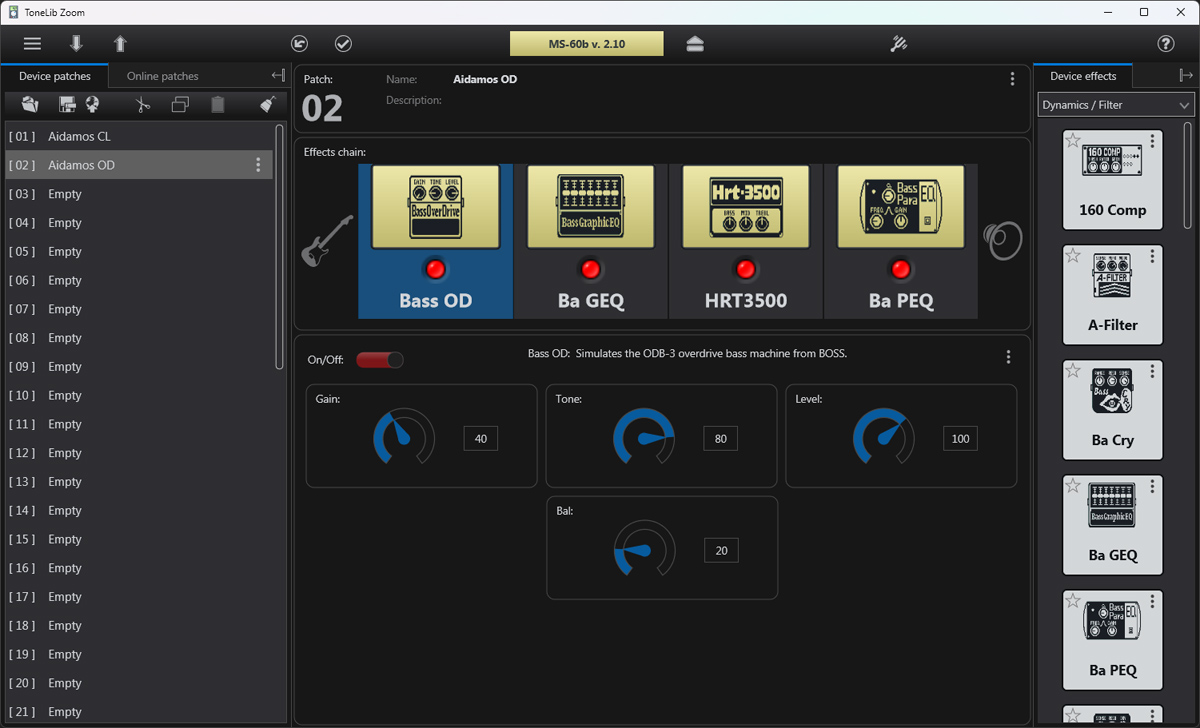Adjust the Bal knob
Viewport: 1200px width, 728px height.
(644, 549)
